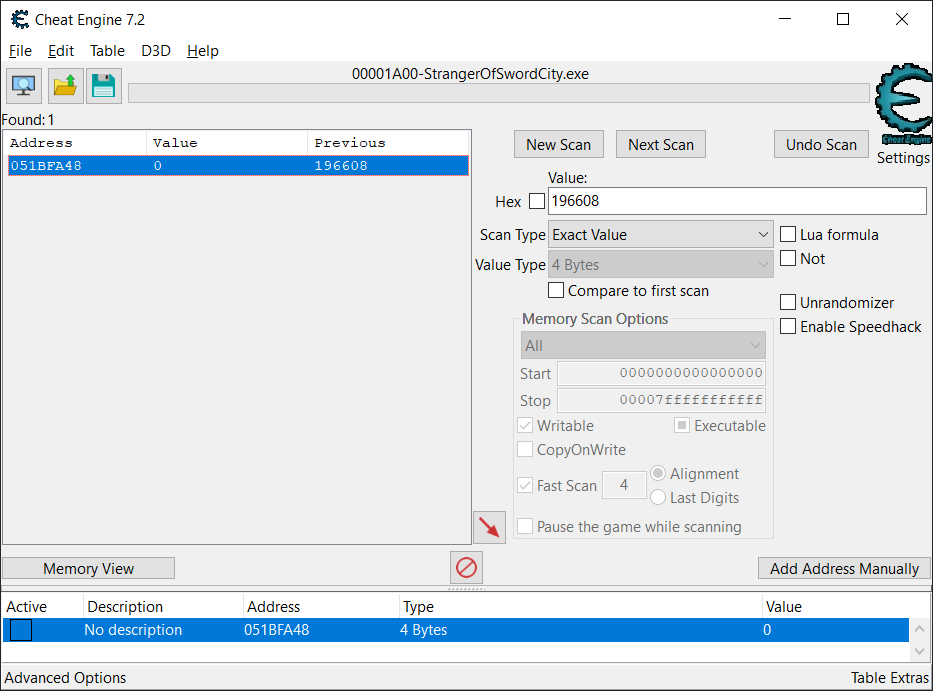
Task: Click the red clear list icon
Action: click(x=466, y=568)
